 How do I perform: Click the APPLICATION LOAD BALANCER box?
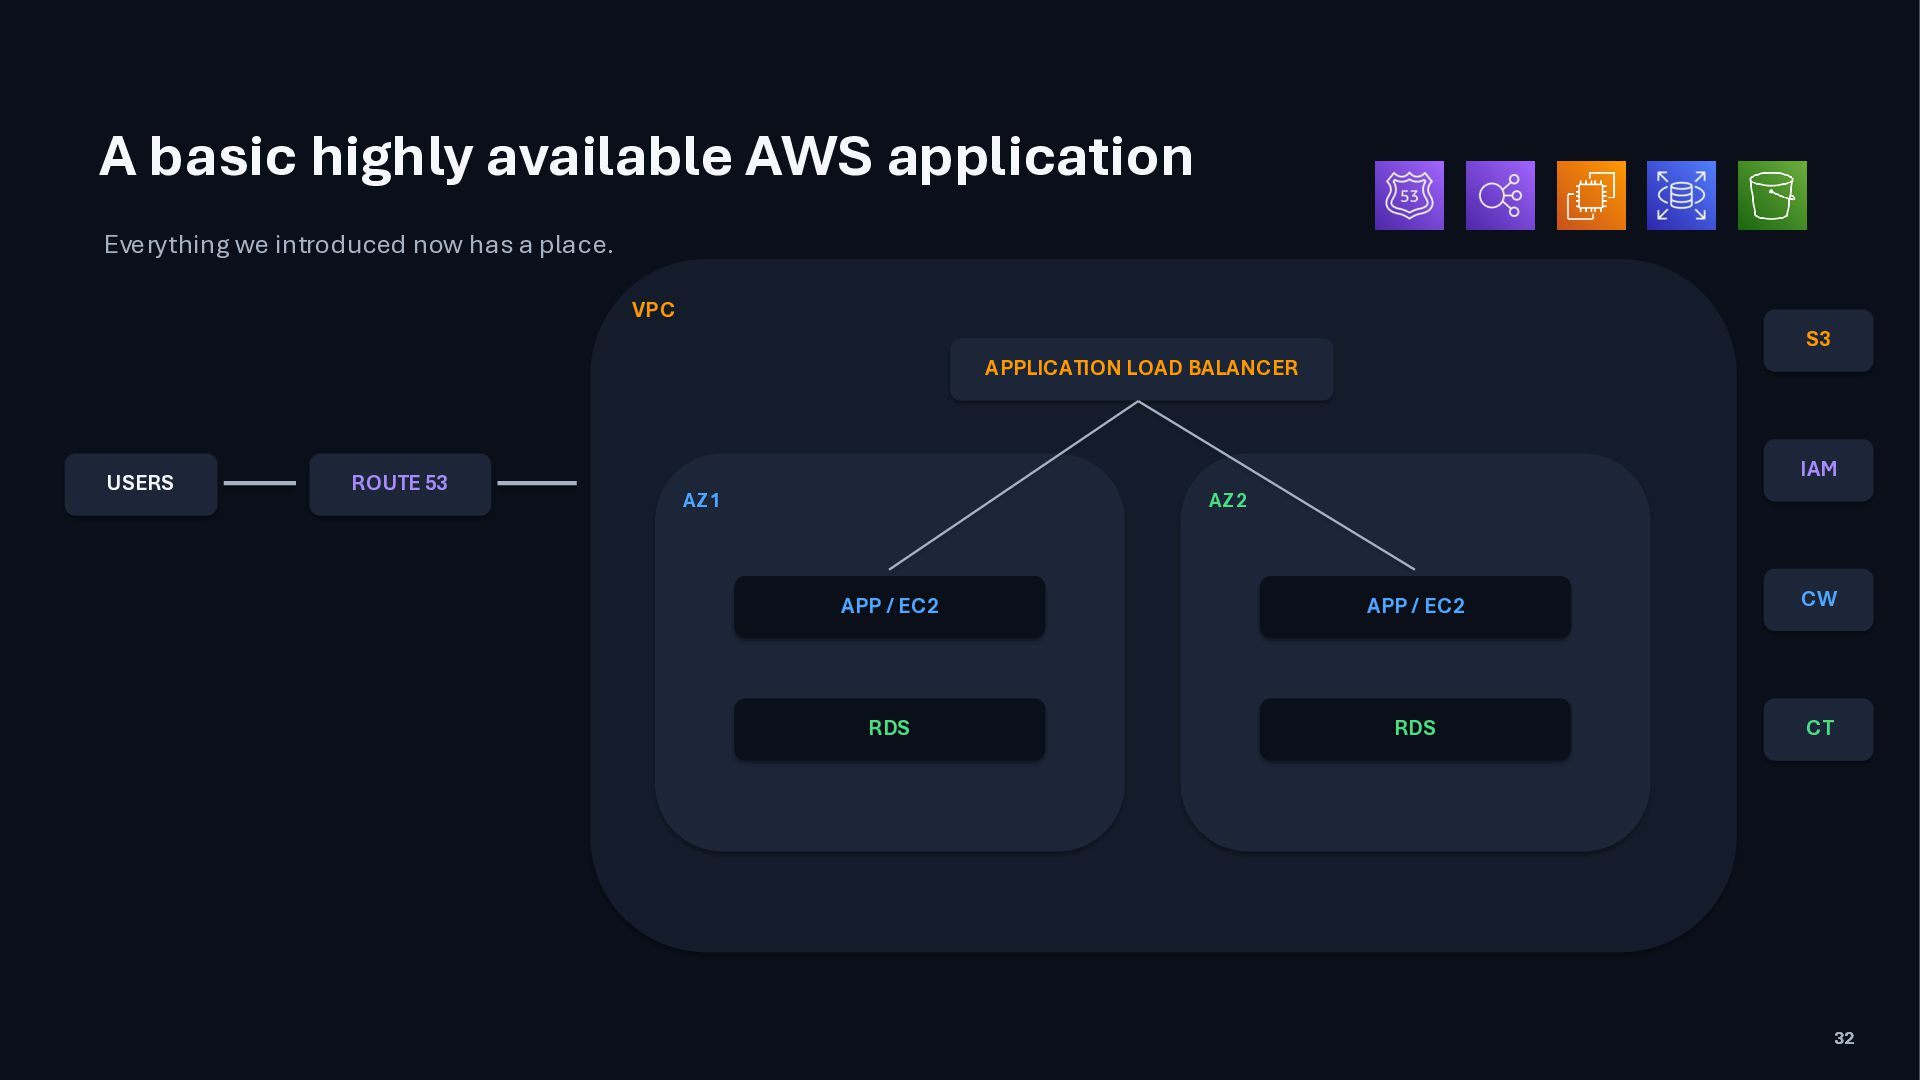click(1141, 369)
